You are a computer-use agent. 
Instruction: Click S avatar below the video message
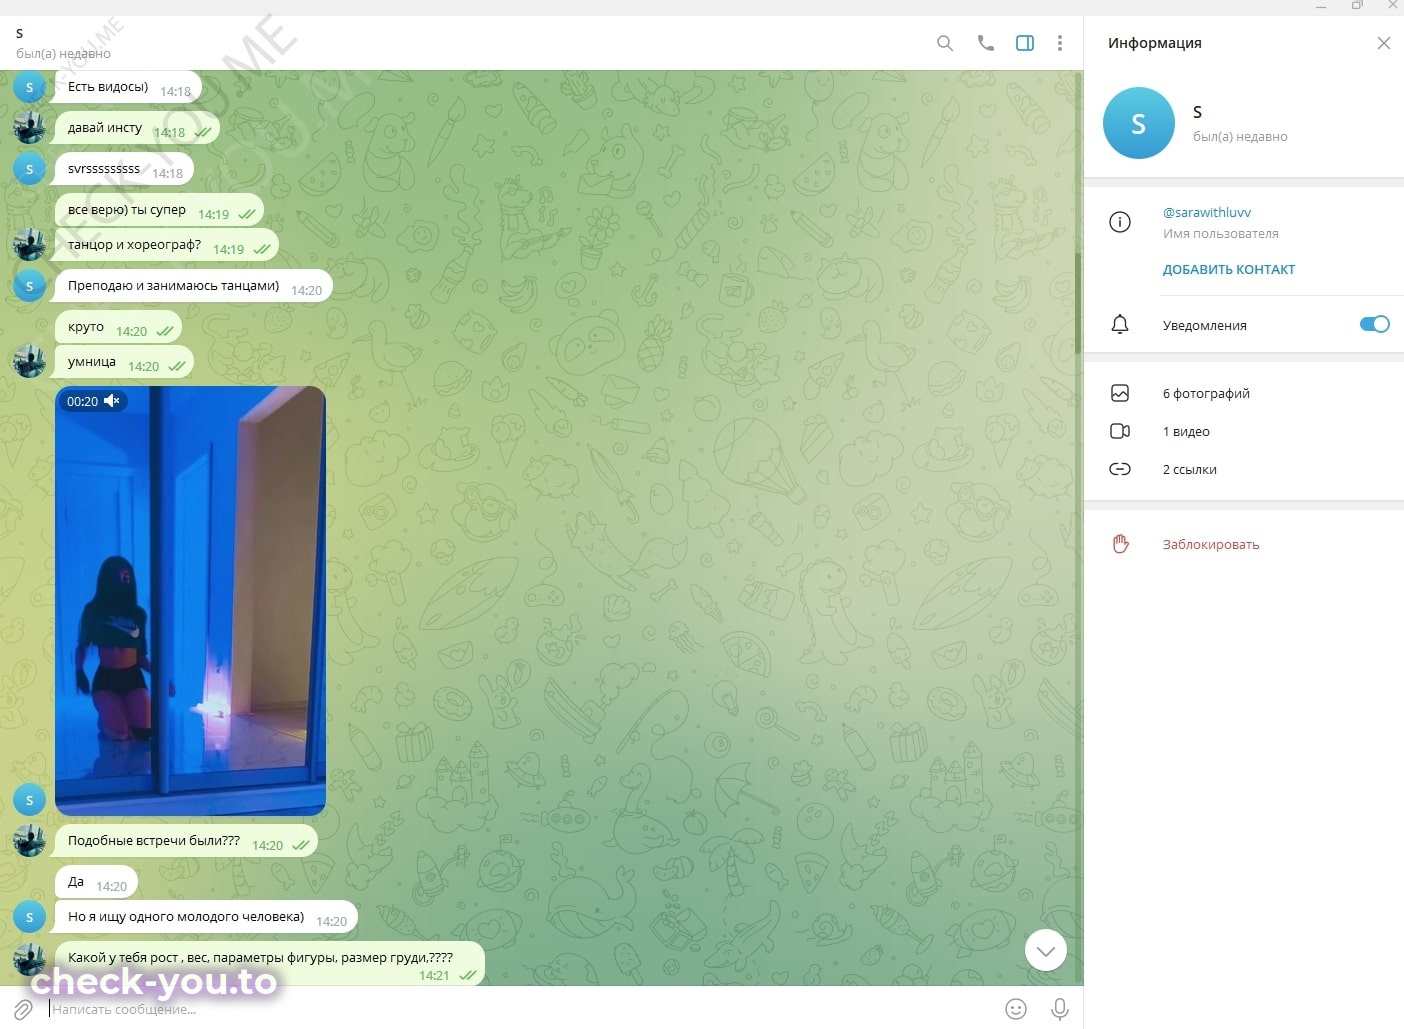point(29,800)
